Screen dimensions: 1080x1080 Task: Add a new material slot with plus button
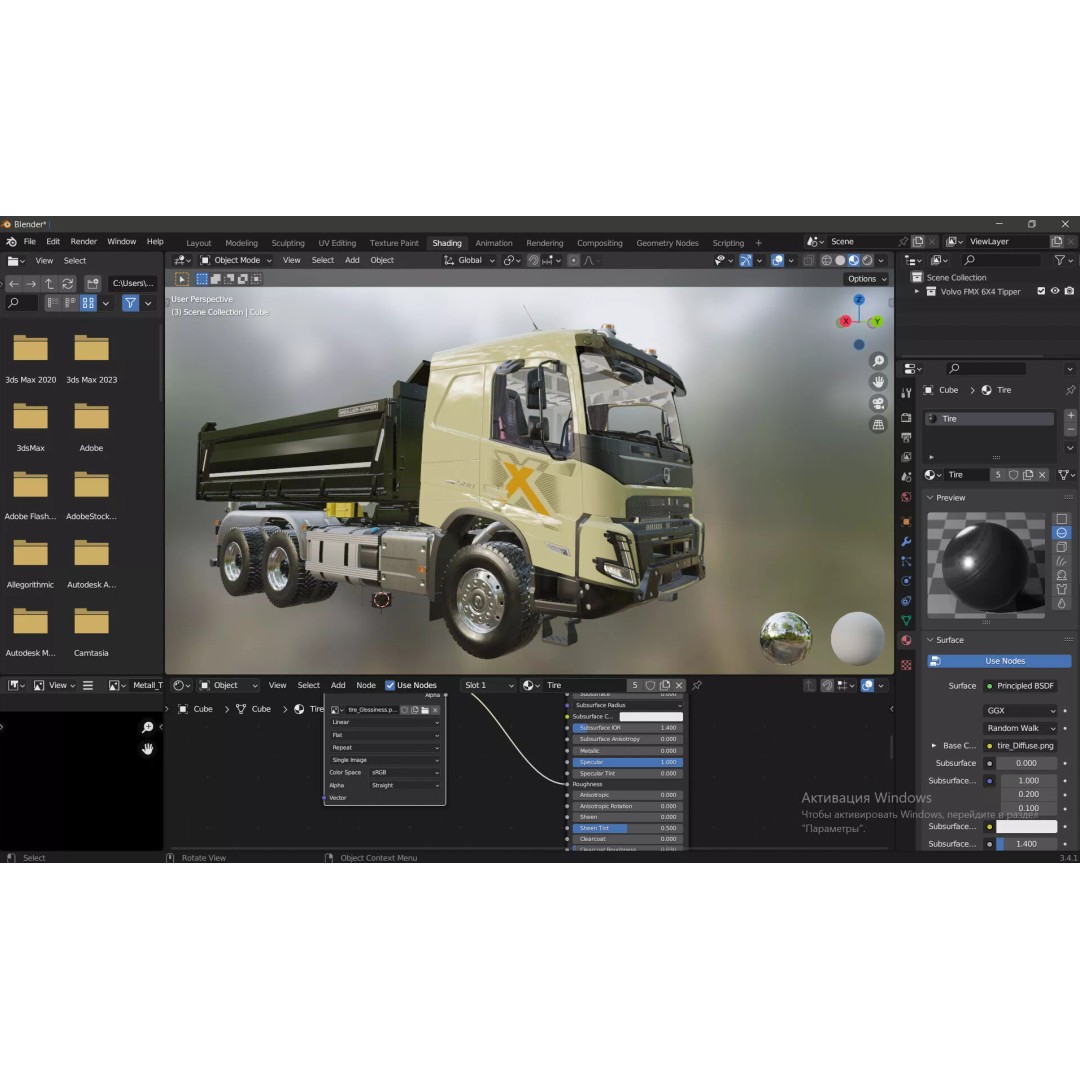(x=1070, y=415)
